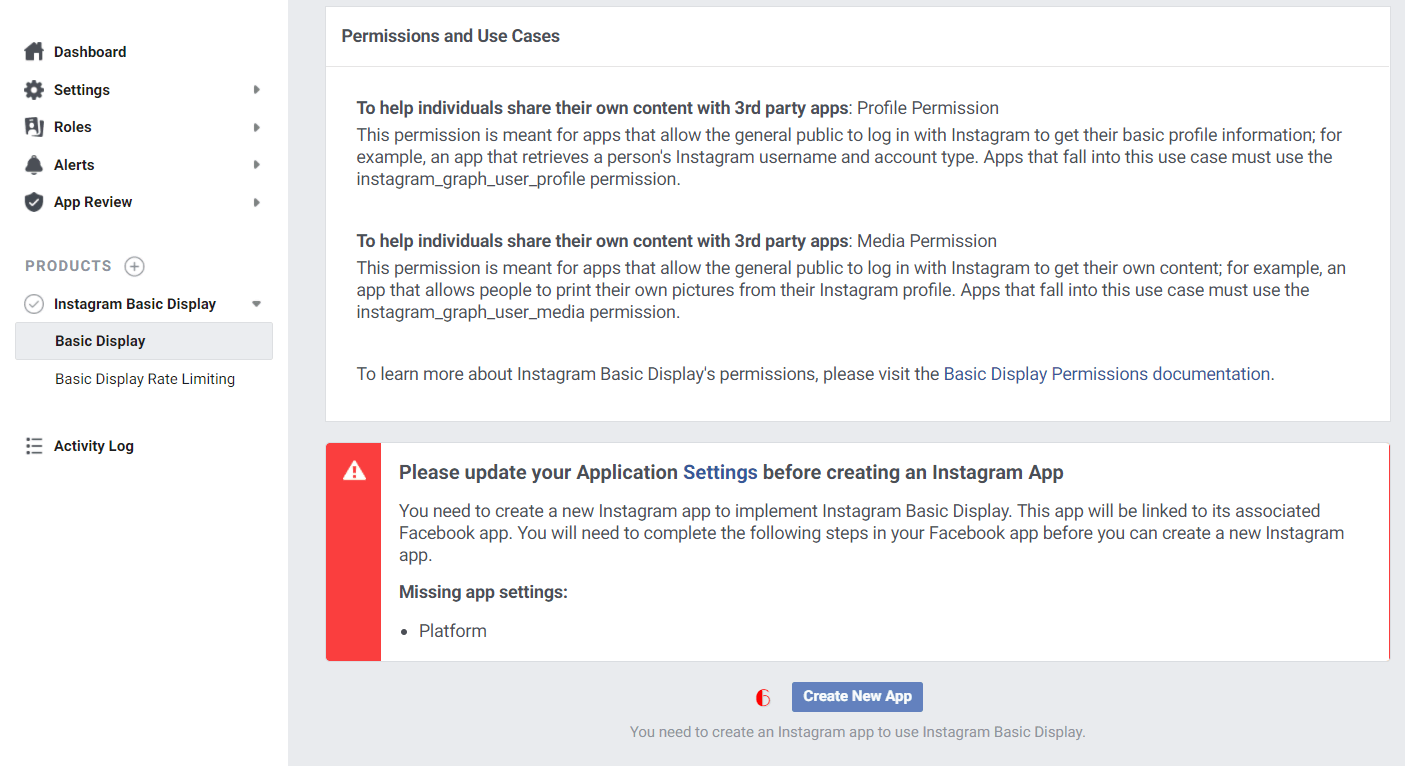Click the Dashboard home icon
The width and height of the screenshot is (1405, 766).
click(34, 51)
